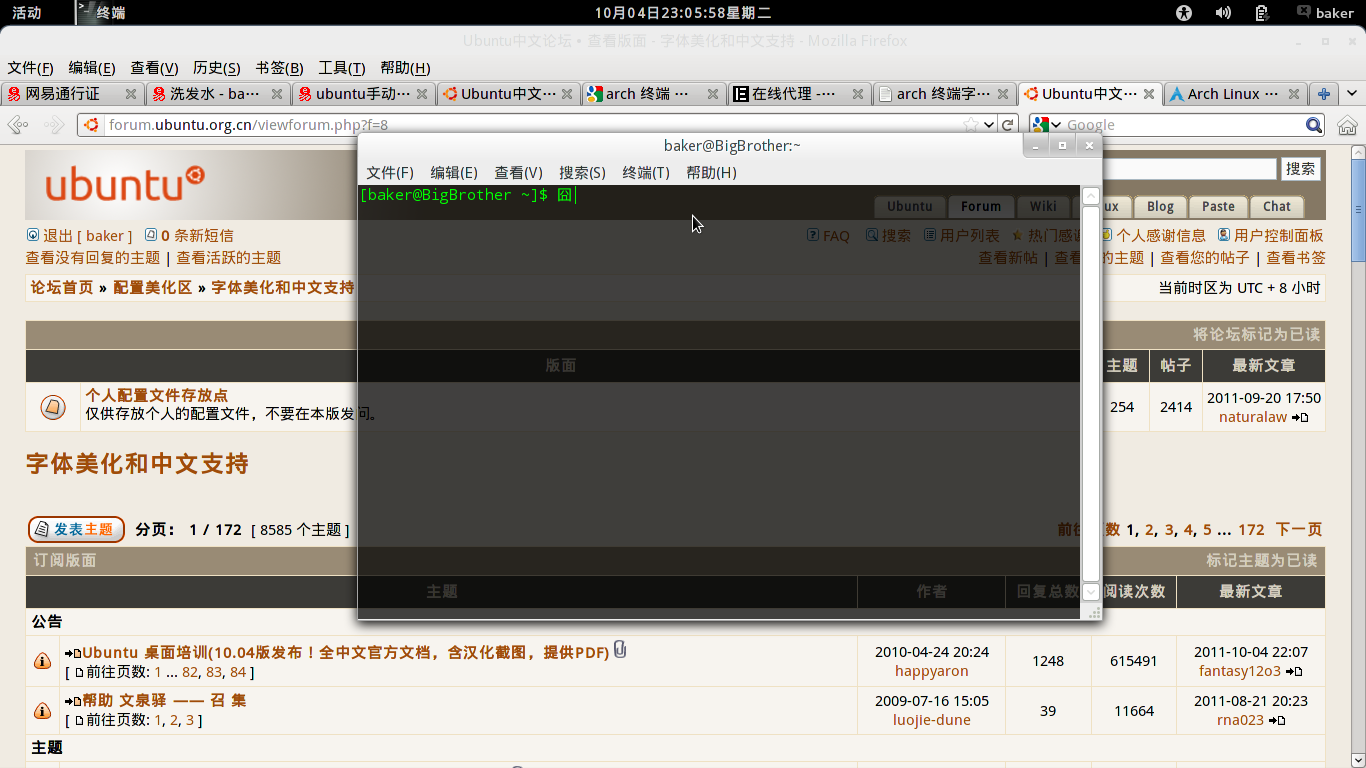The width and height of the screenshot is (1366, 768).
Task: Open the battery status indicator
Action: pos(1262,13)
